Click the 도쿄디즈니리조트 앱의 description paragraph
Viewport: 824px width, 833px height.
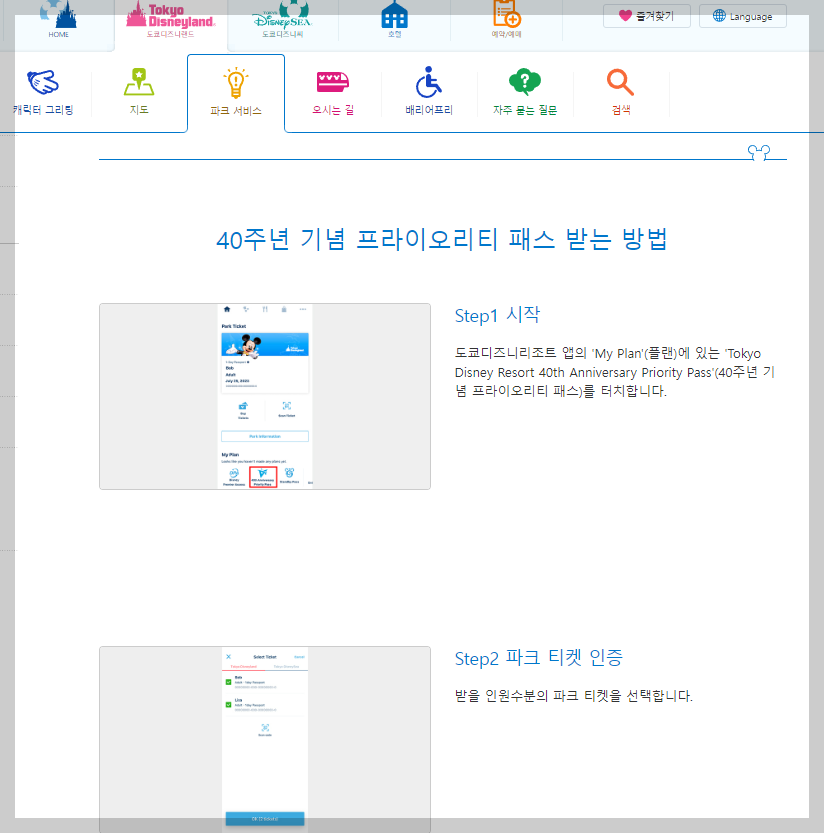click(615, 372)
